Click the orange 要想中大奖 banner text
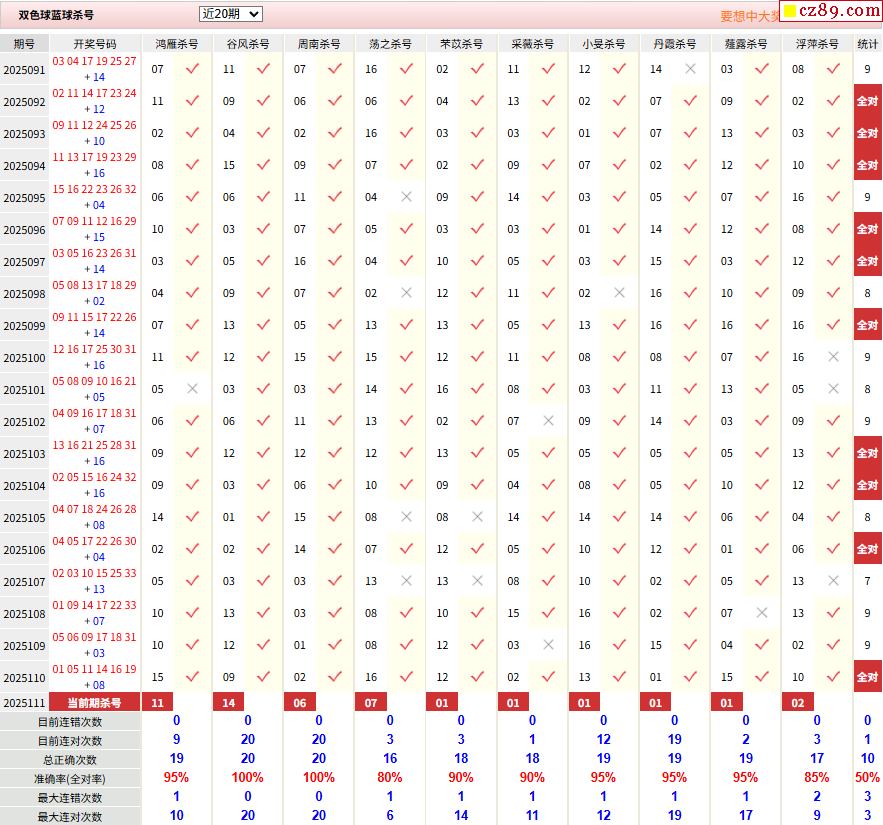This screenshot has height=825, width=883. point(749,16)
